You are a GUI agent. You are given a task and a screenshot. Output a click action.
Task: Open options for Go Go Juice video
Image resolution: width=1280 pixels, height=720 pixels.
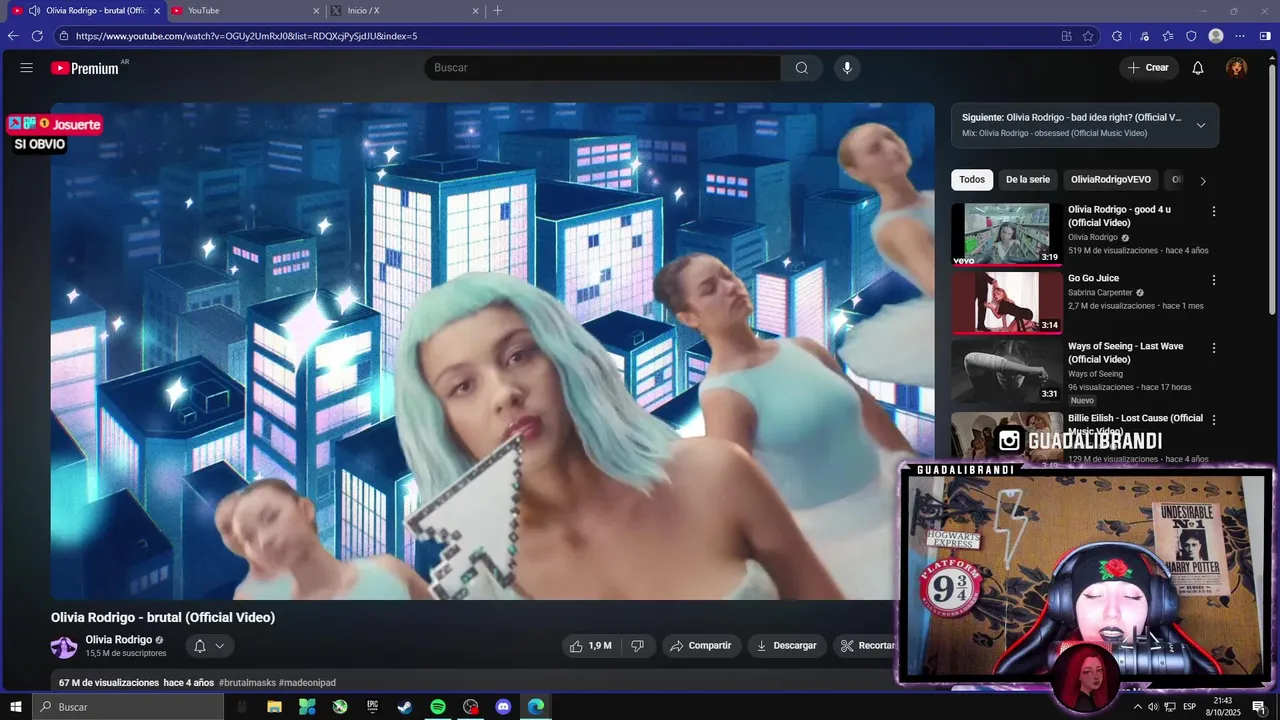[1214, 280]
